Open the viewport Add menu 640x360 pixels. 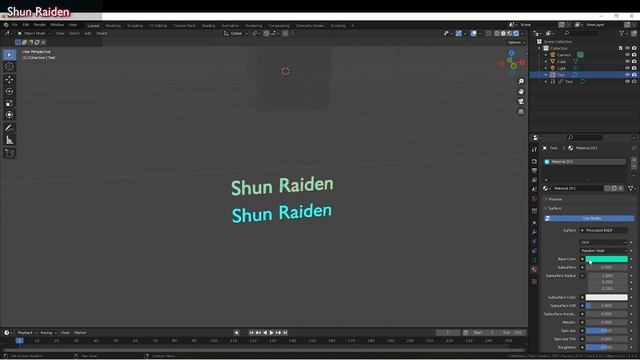[87, 33]
